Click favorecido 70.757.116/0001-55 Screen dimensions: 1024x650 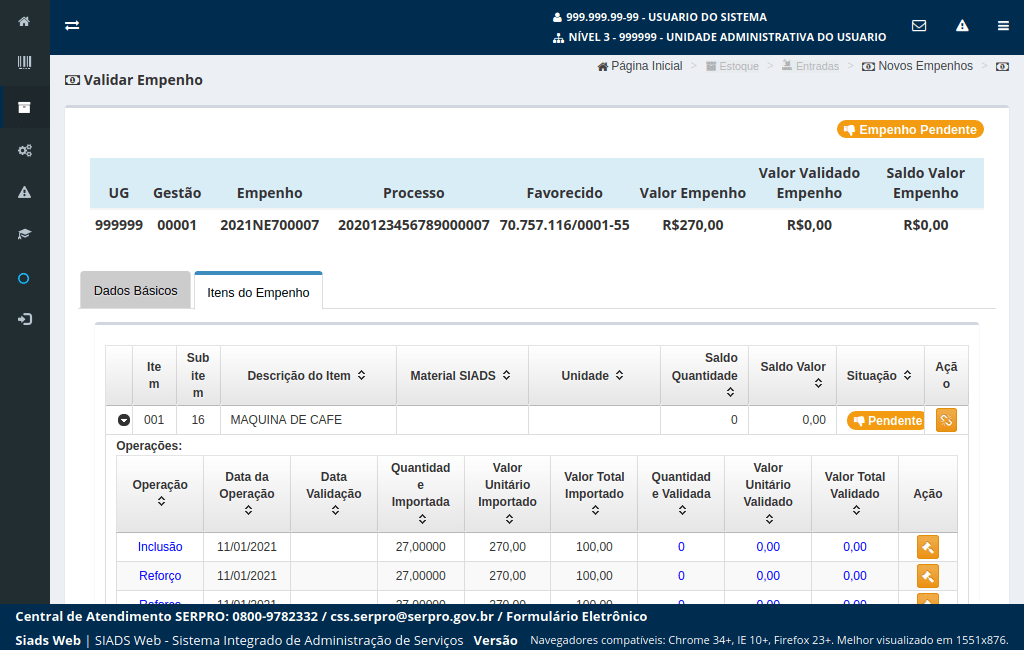[x=564, y=225]
